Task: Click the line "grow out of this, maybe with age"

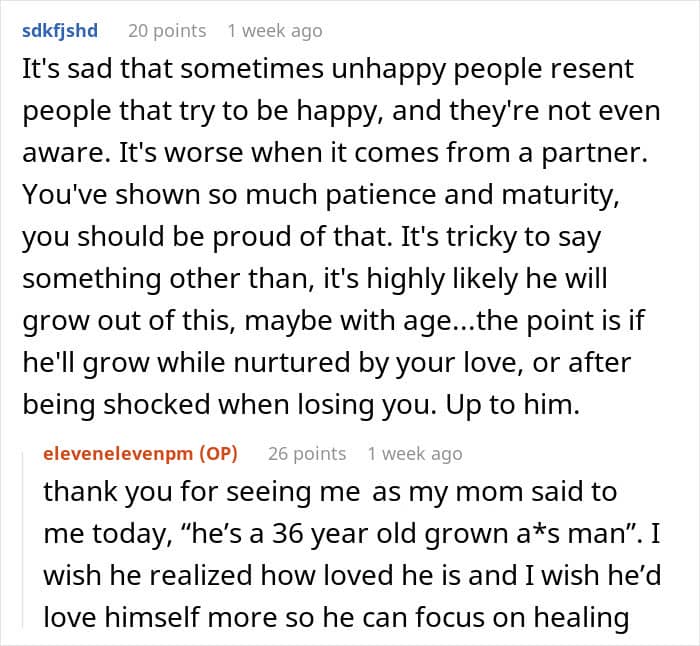Action: point(333,321)
